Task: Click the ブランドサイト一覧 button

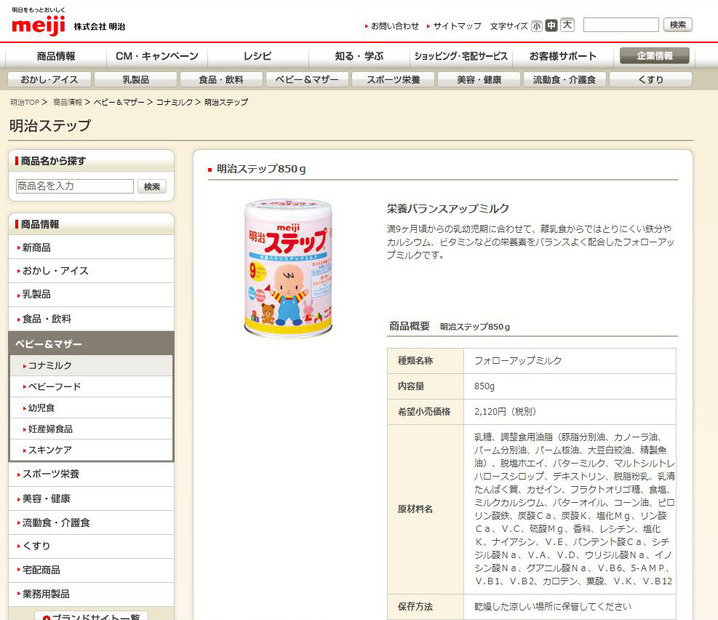Action: point(91,616)
